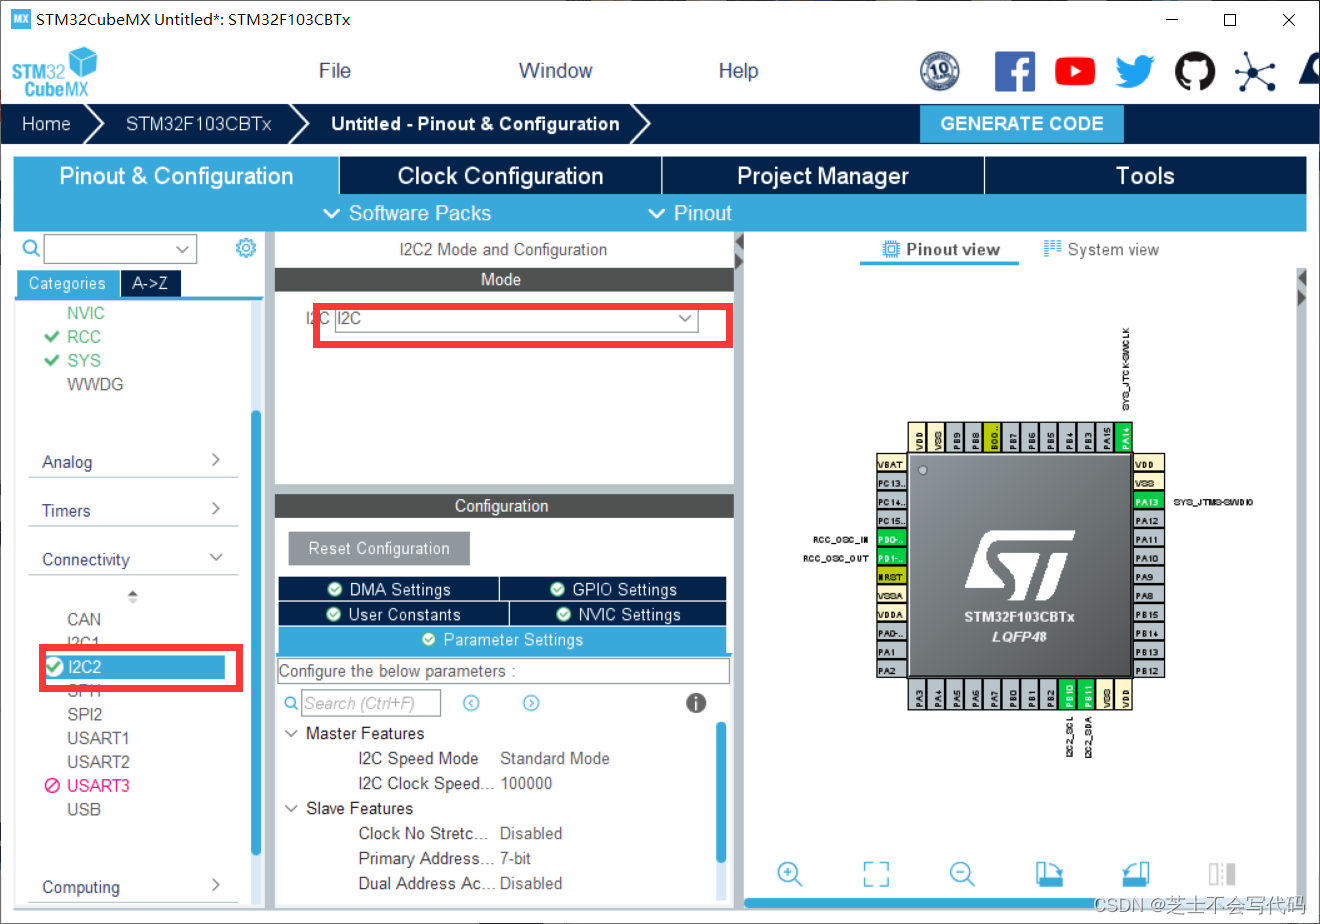This screenshot has width=1320, height=924.
Task: Click the STM32CubeMX logo
Action: (x=55, y=73)
